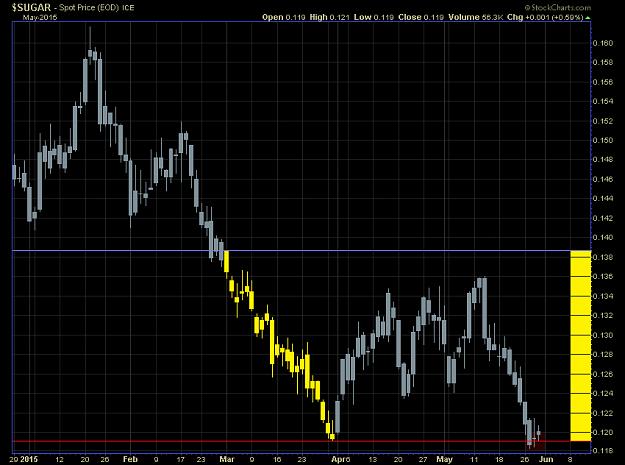
Task: Click the 0.126 price axis label
Action: click(602, 374)
